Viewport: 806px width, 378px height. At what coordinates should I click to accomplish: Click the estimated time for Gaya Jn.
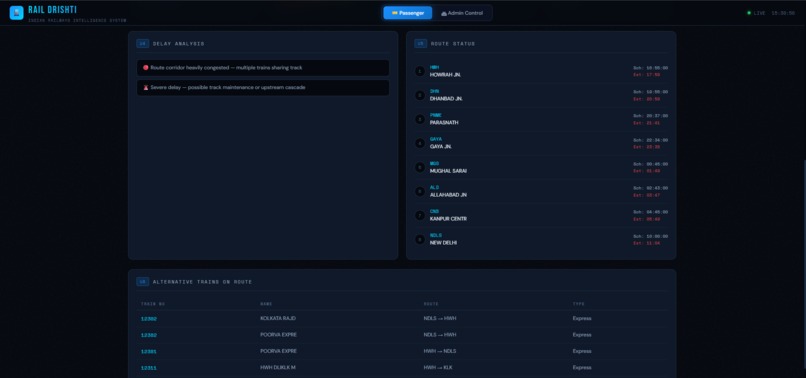[647, 147]
